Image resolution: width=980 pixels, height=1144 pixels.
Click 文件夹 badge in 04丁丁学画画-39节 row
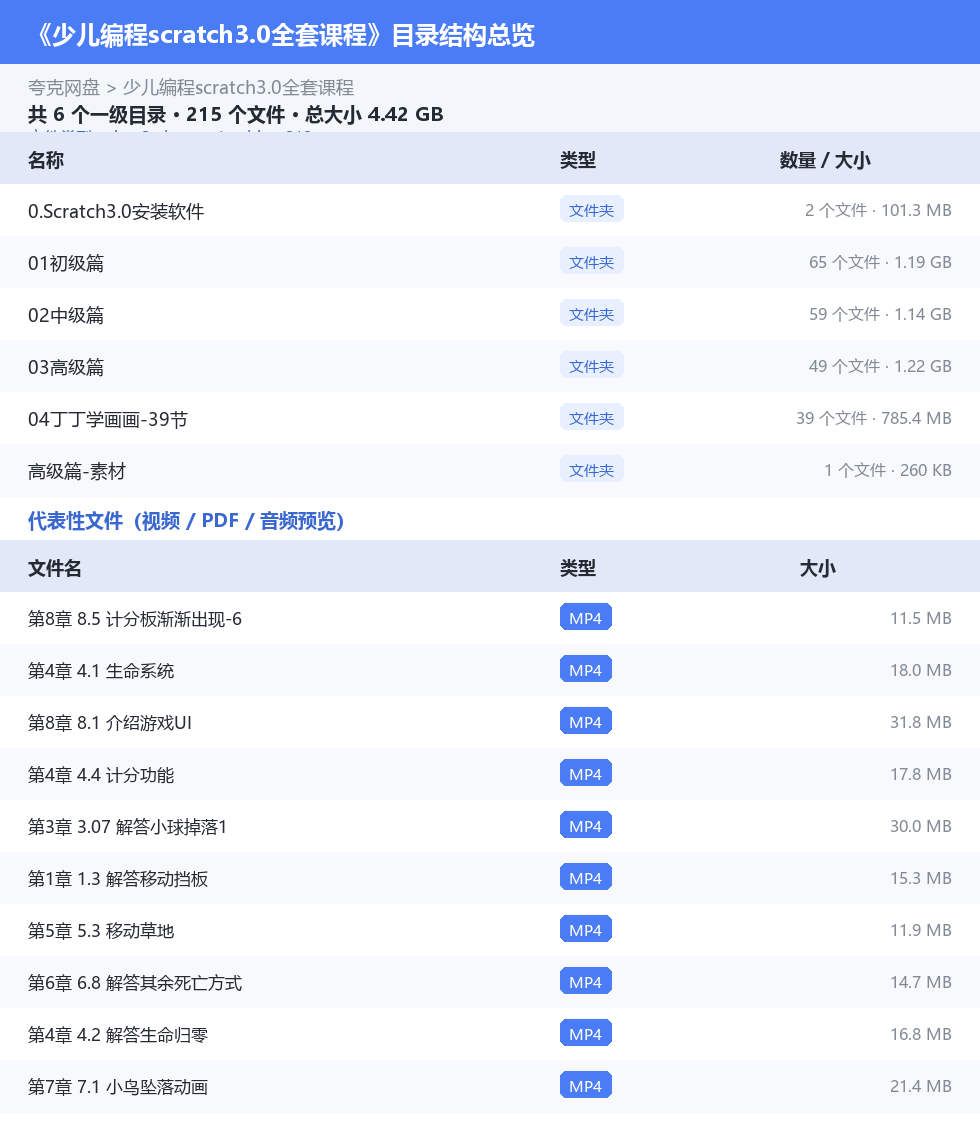591,417
